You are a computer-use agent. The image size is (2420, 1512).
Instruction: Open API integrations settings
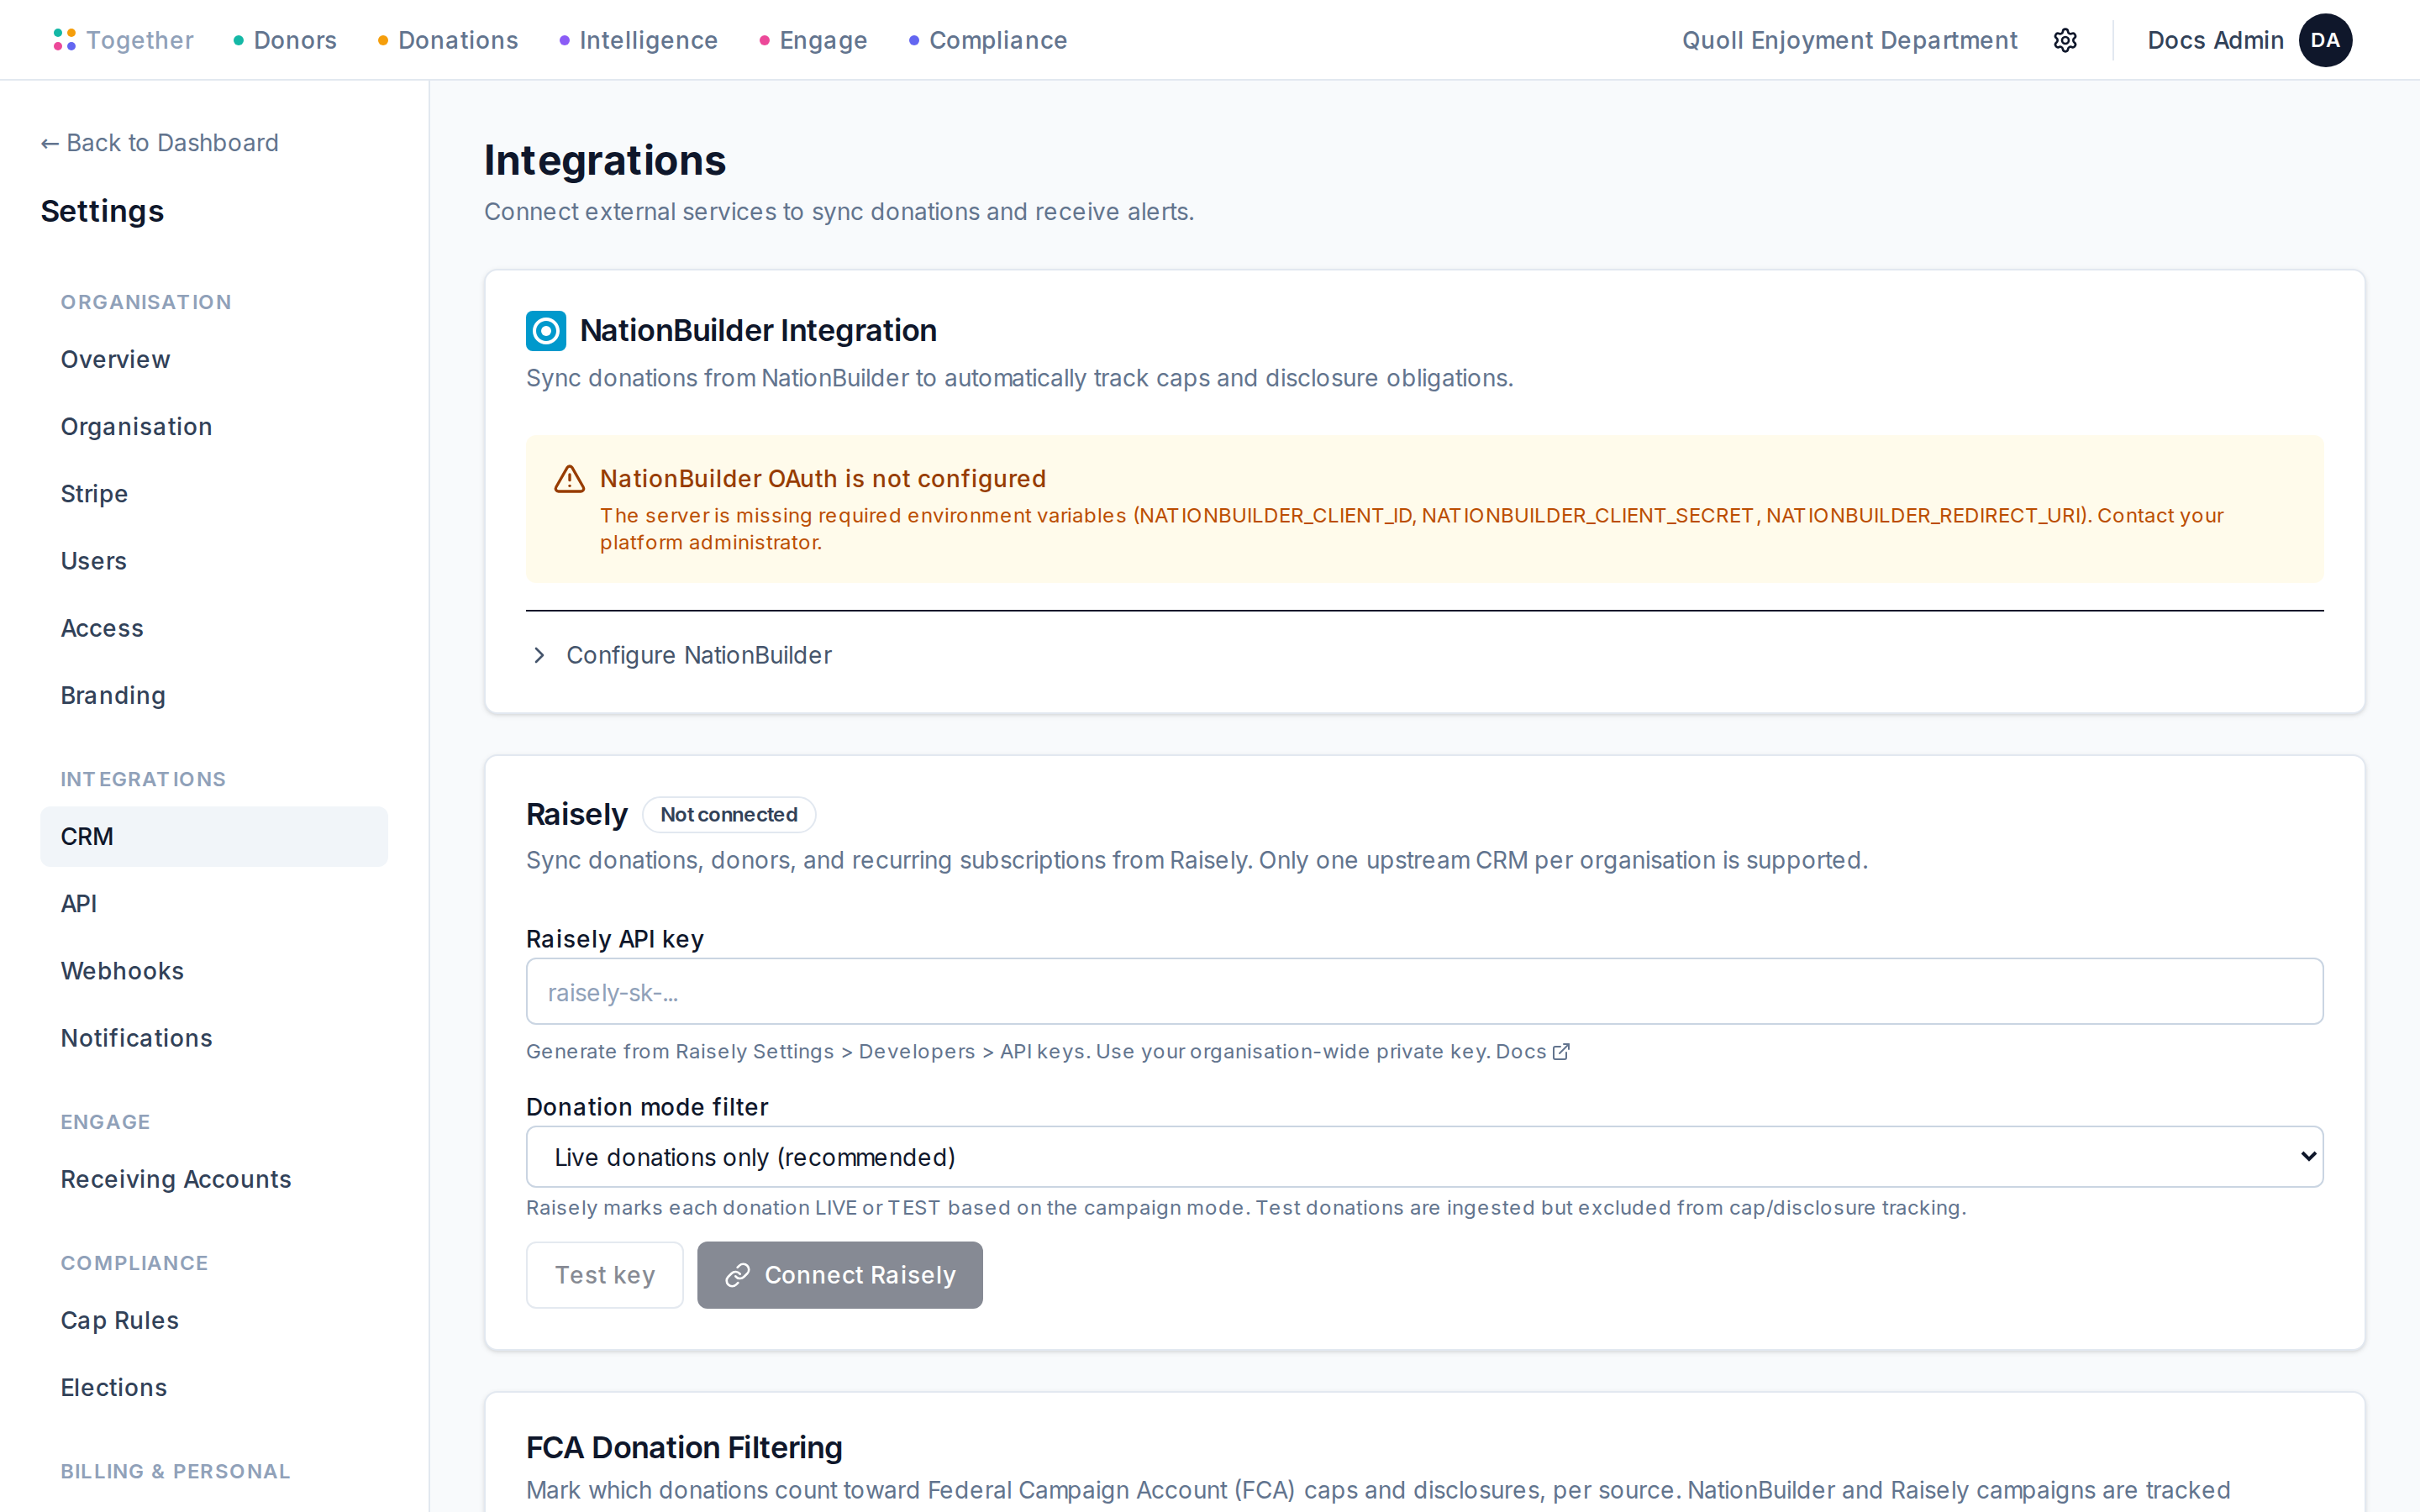point(214,904)
